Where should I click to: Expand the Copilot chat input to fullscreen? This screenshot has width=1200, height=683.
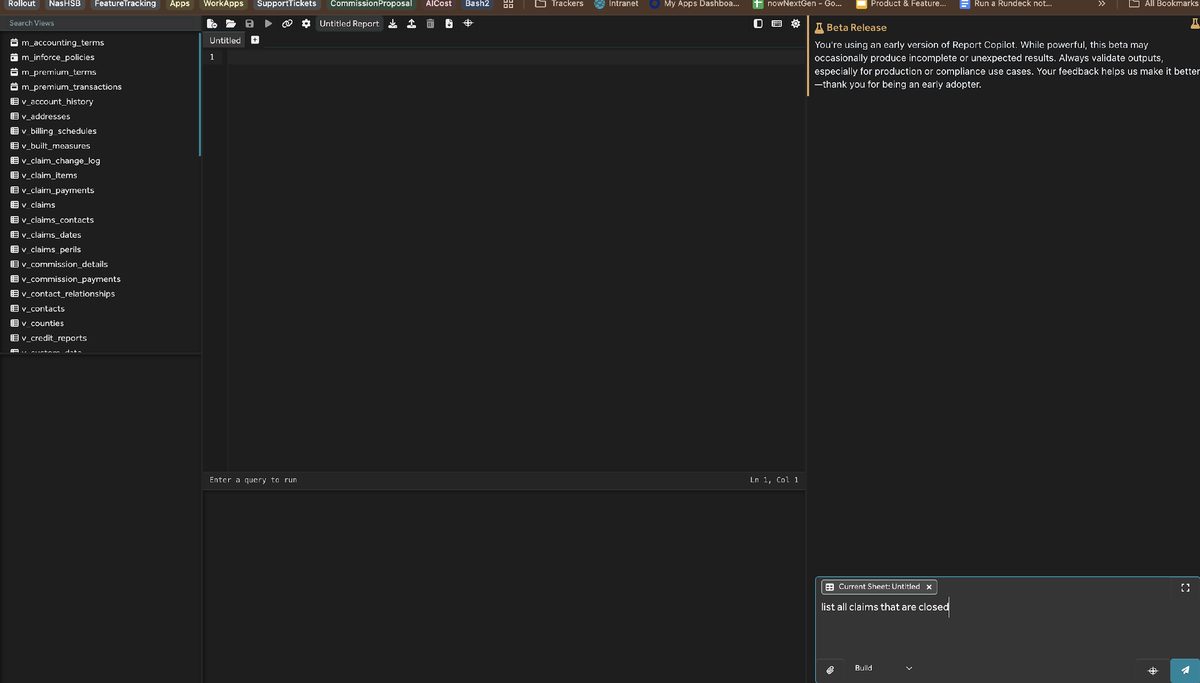(x=1186, y=588)
